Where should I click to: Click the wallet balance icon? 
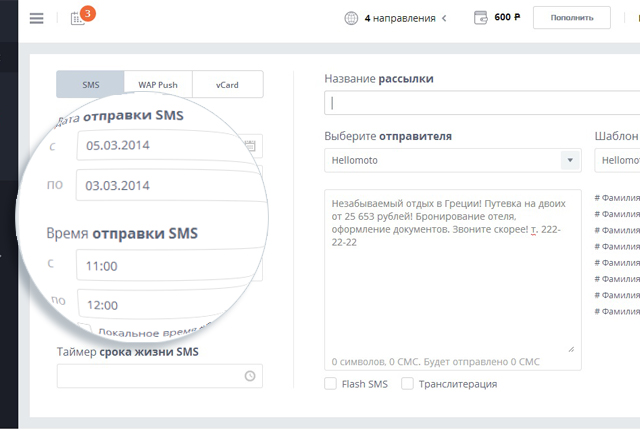click(x=480, y=18)
